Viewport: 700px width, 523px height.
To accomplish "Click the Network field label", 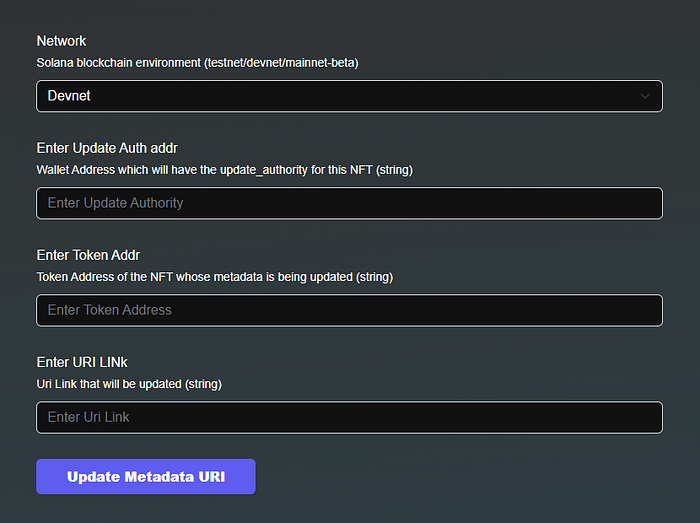I will (x=62, y=41).
